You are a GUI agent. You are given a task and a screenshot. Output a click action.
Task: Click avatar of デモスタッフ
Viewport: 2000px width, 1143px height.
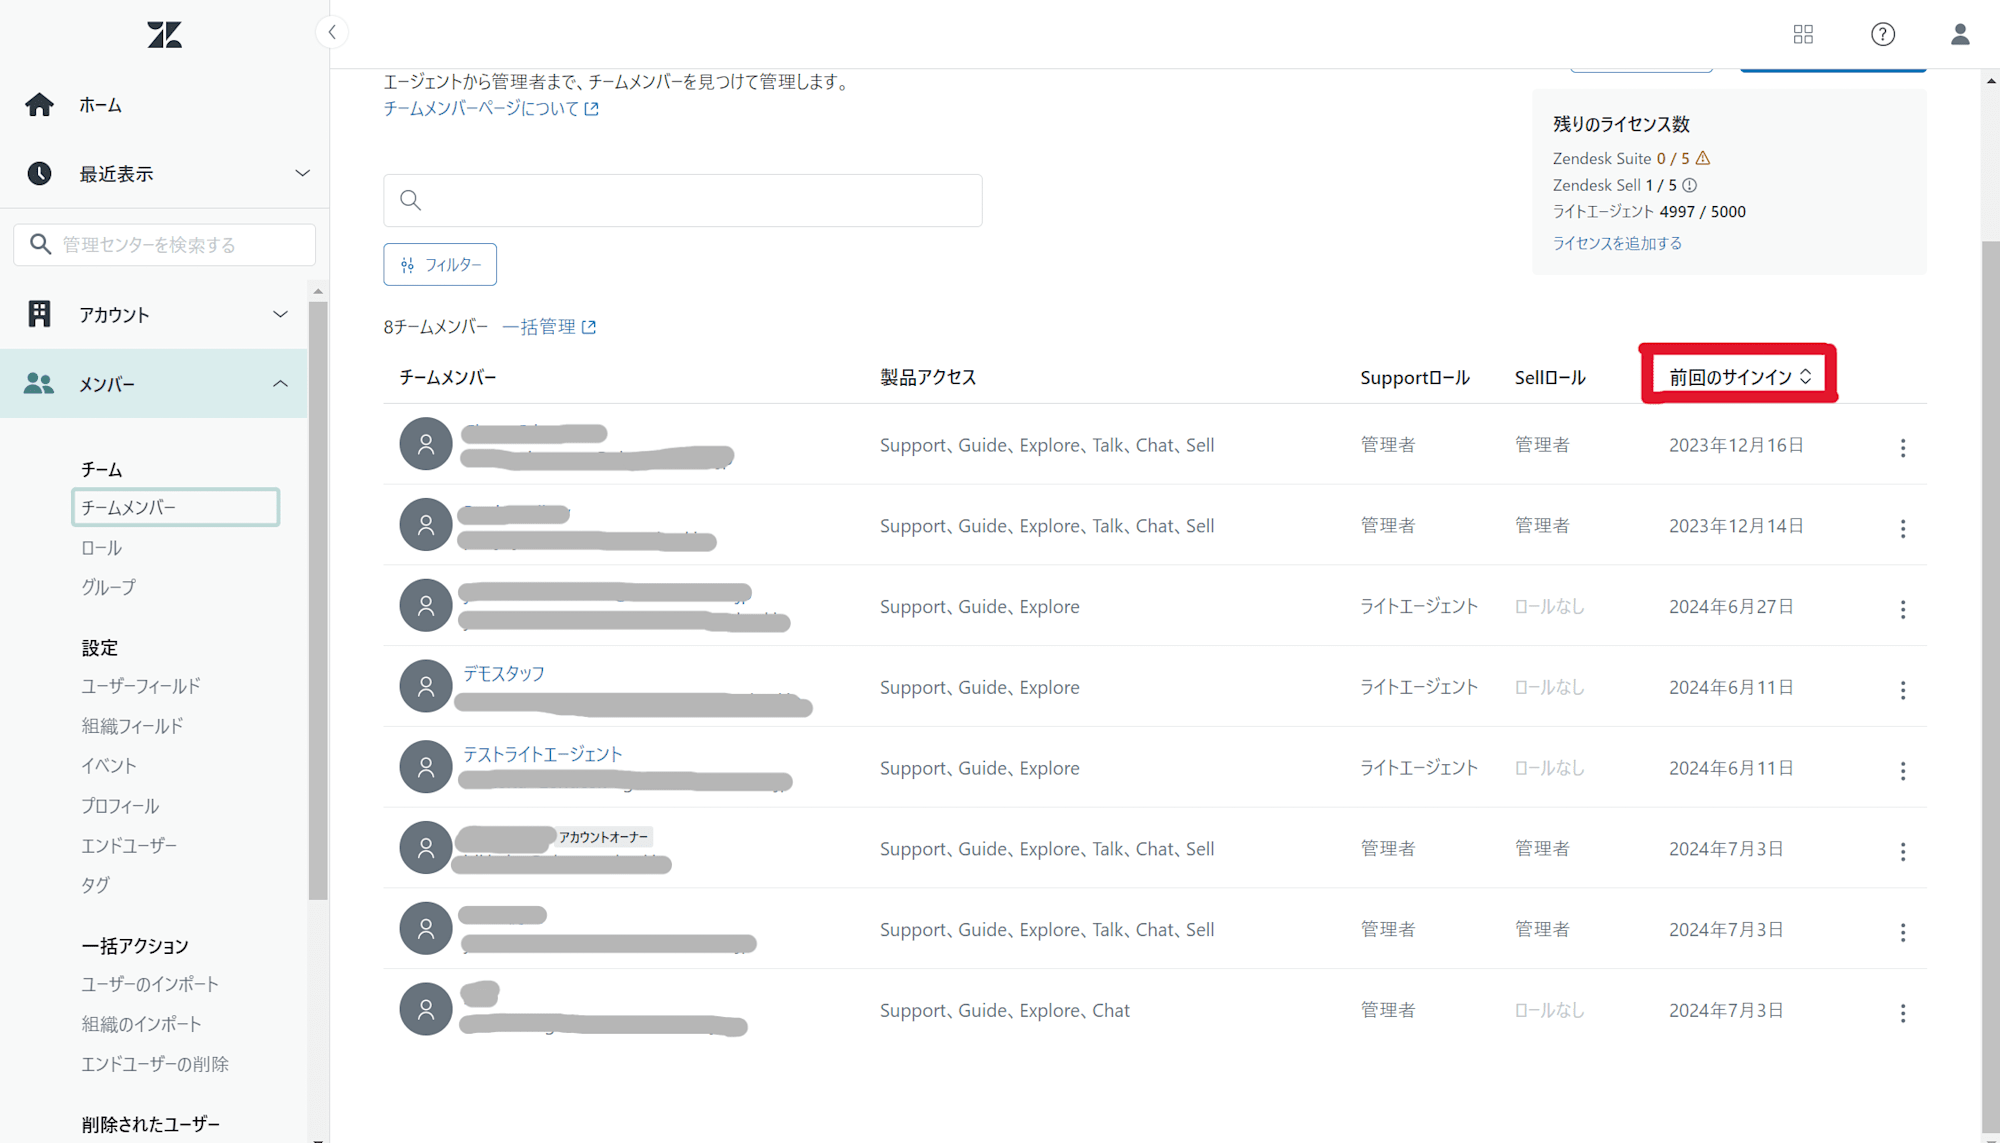pyautogui.click(x=426, y=686)
